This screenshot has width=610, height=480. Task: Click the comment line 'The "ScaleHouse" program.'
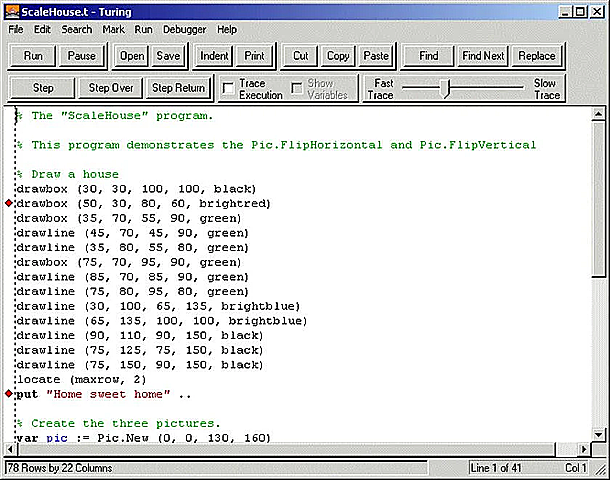114,116
